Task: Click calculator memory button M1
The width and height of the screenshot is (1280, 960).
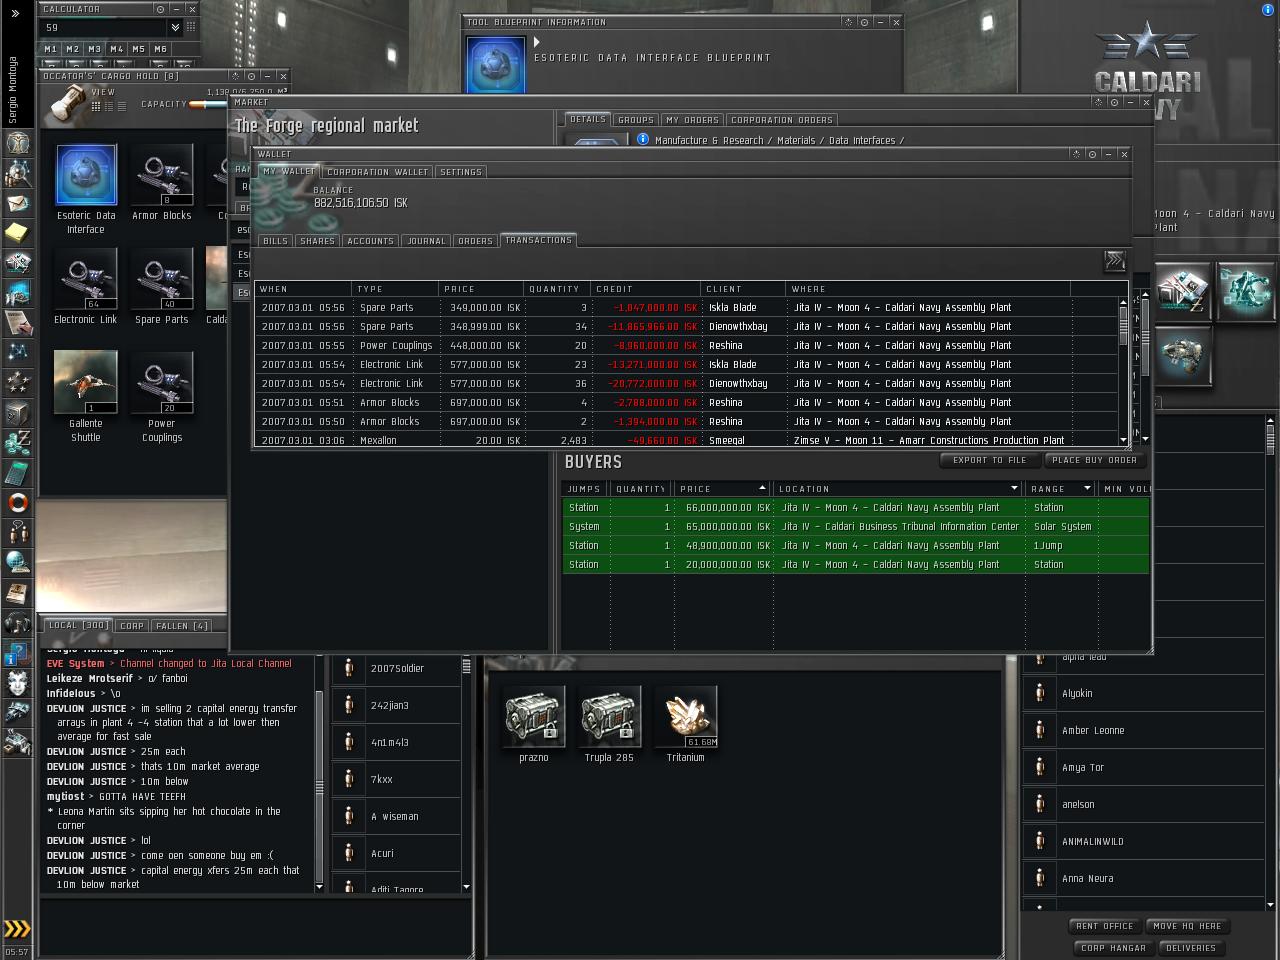Action: pyautogui.click(x=51, y=49)
